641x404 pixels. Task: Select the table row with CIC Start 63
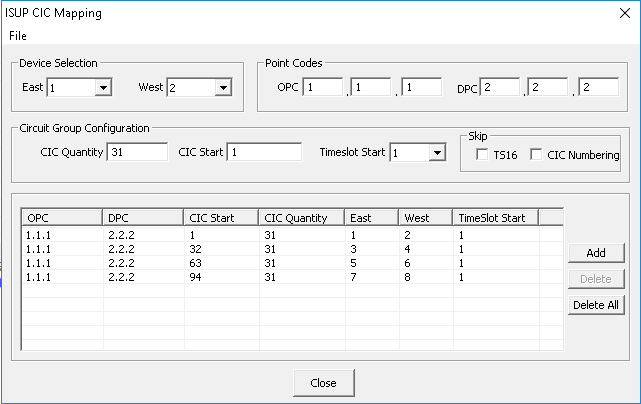click(x=293, y=263)
